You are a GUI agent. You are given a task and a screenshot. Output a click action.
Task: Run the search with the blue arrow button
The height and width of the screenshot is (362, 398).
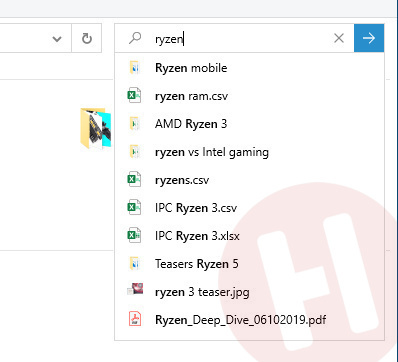369,38
